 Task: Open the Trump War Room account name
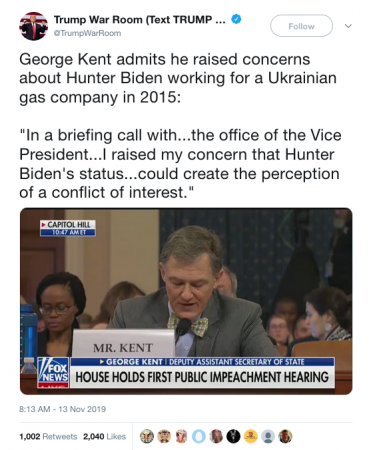coord(140,20)
